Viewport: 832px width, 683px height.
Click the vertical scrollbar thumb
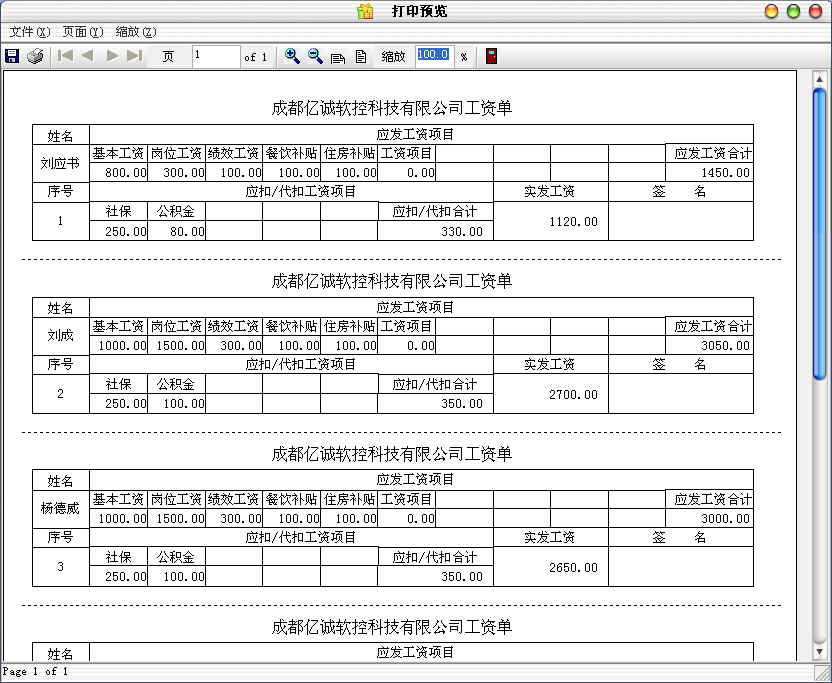click(819, 234)
